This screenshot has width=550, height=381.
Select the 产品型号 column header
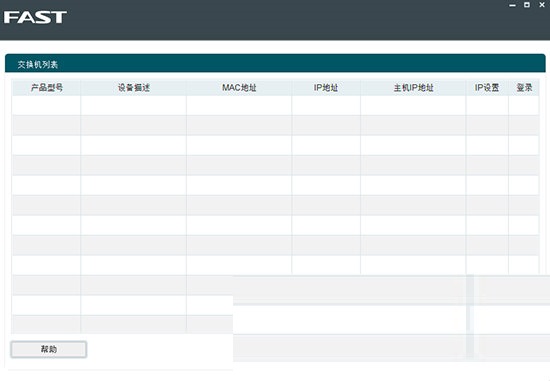[x=47, y=88]
